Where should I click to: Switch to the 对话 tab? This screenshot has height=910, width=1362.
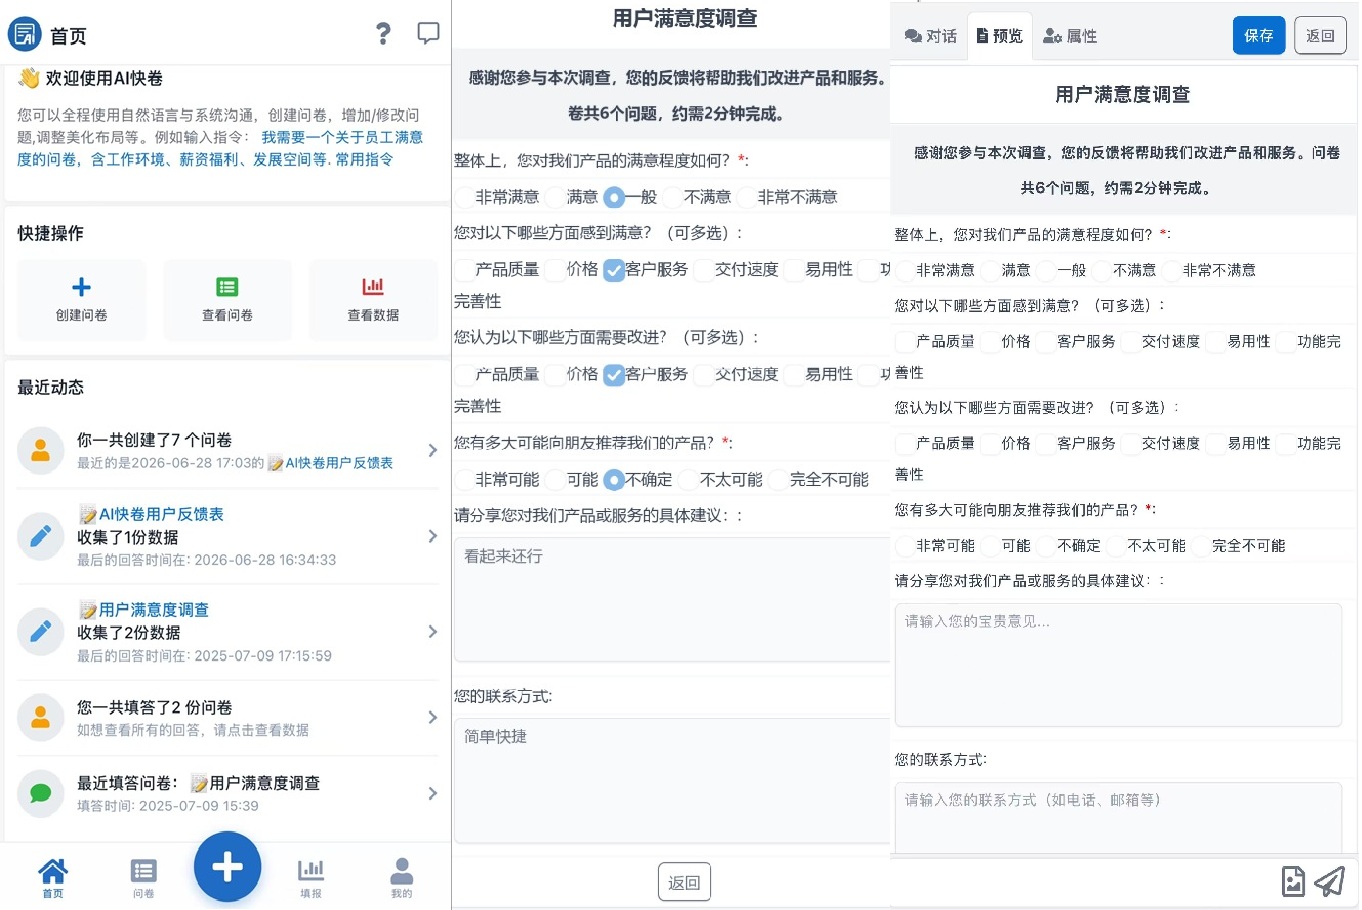[x=930, y=36]
